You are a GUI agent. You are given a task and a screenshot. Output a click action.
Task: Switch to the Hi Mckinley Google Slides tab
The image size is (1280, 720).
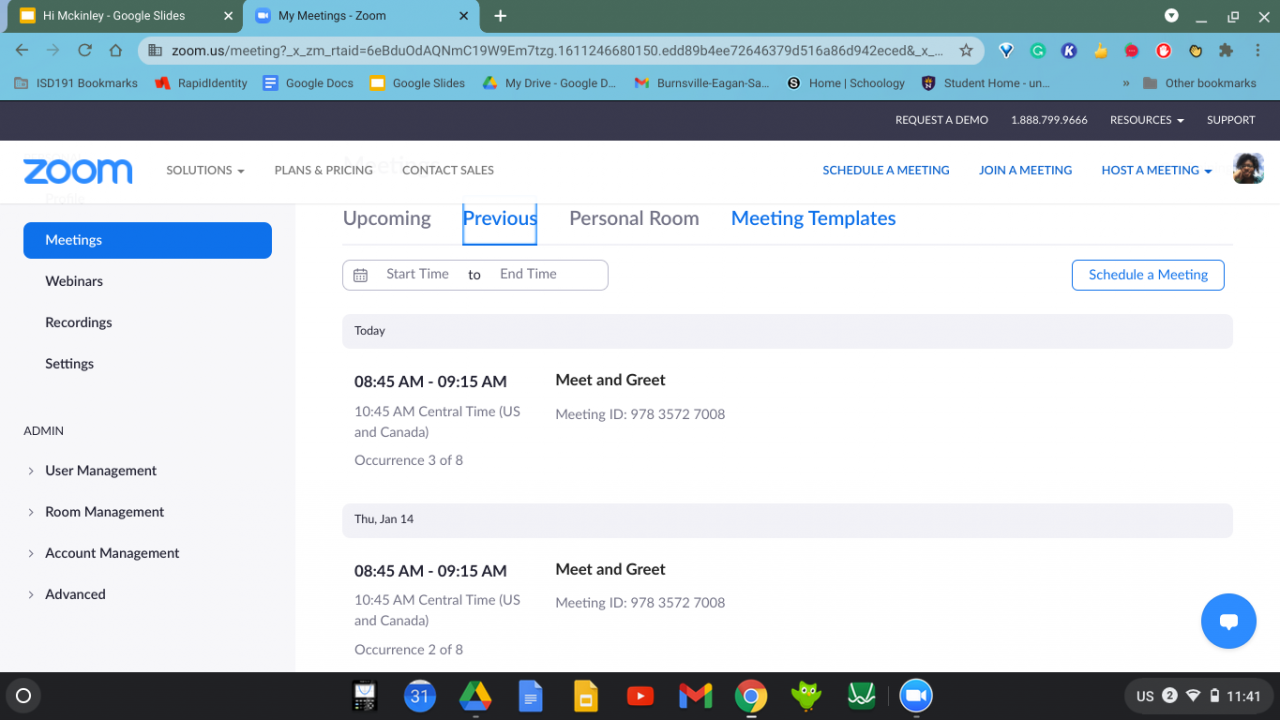click(122, 16)
